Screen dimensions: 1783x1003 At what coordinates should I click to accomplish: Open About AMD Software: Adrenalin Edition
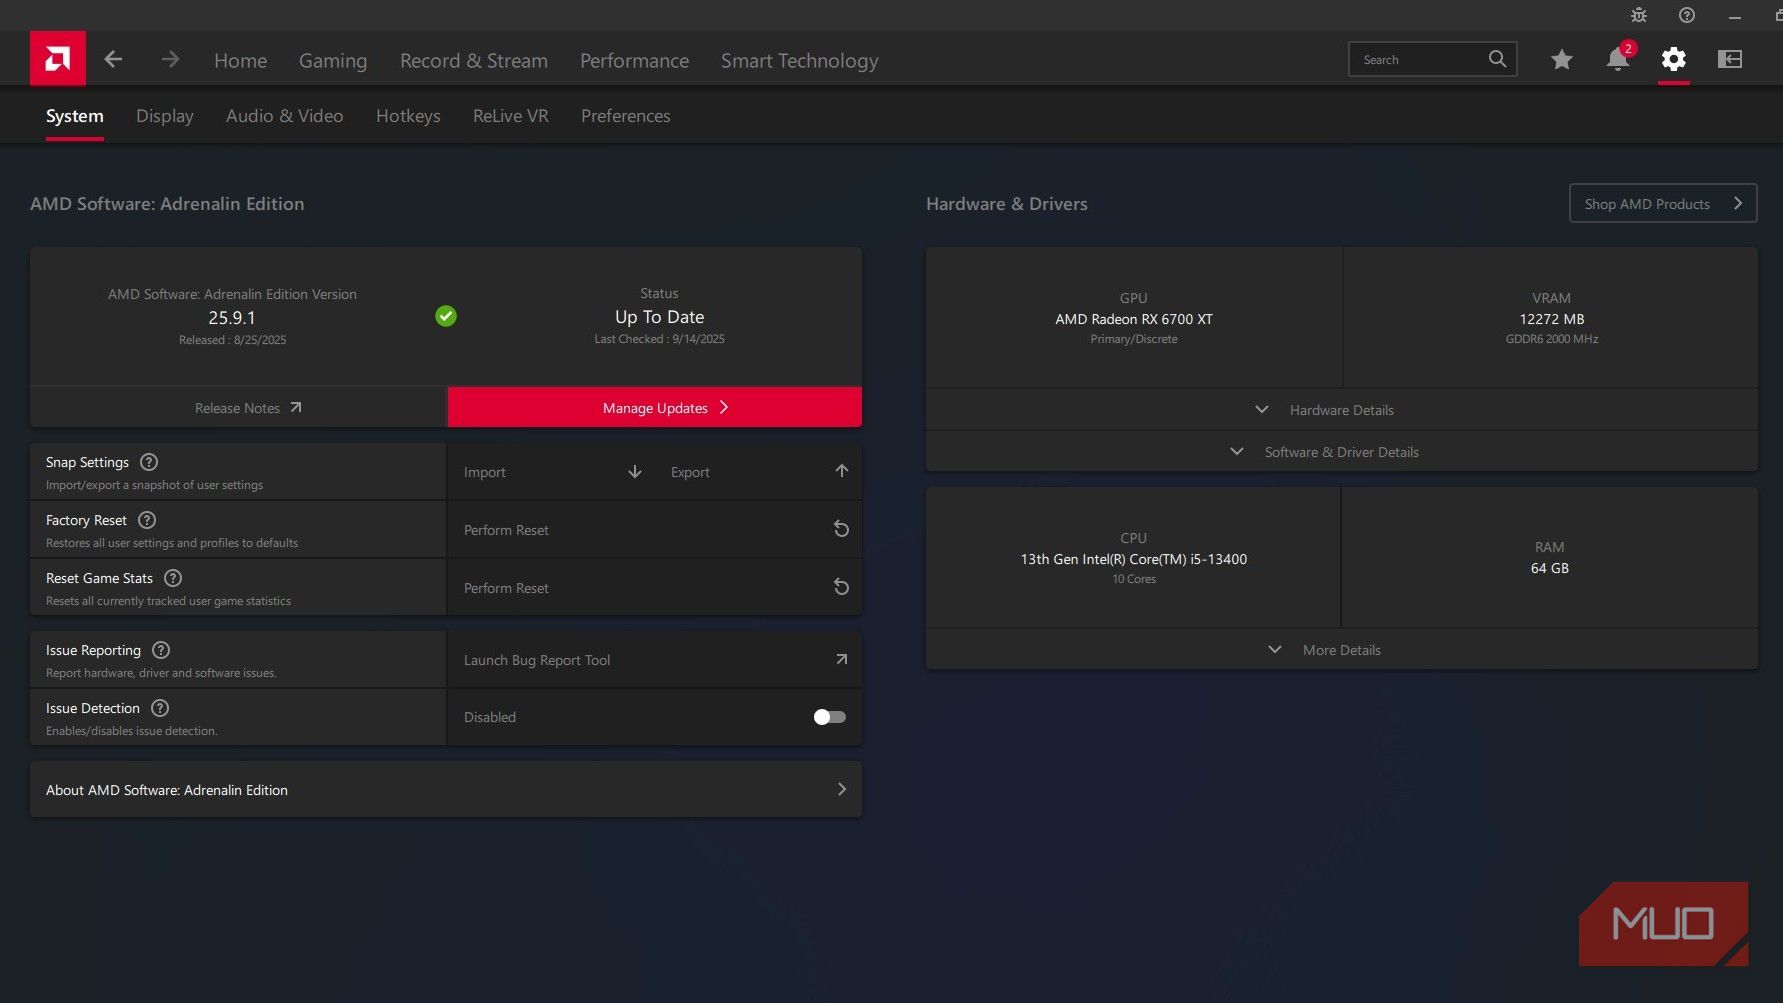click(445, 790)
